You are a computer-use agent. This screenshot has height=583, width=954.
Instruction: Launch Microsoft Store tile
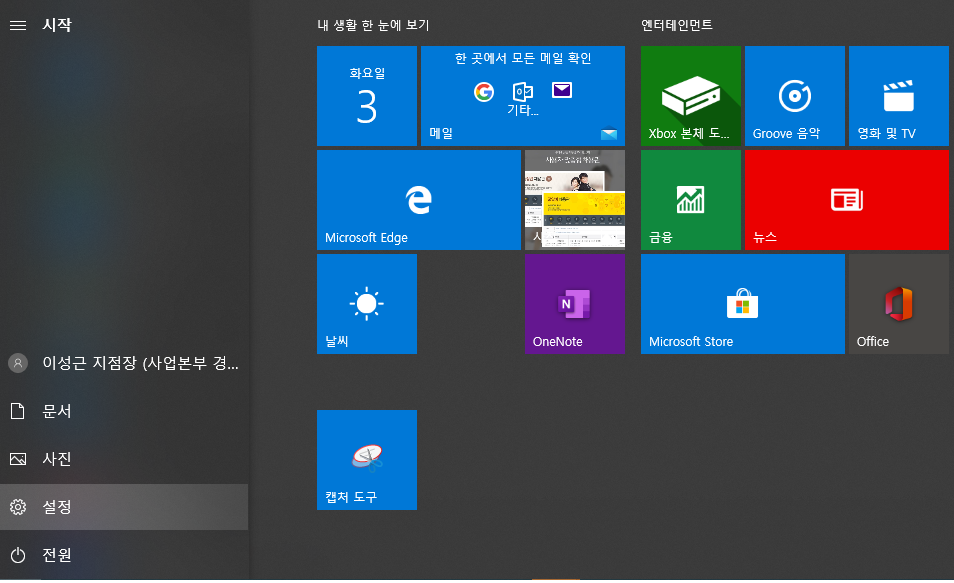[x=743, y=304]
